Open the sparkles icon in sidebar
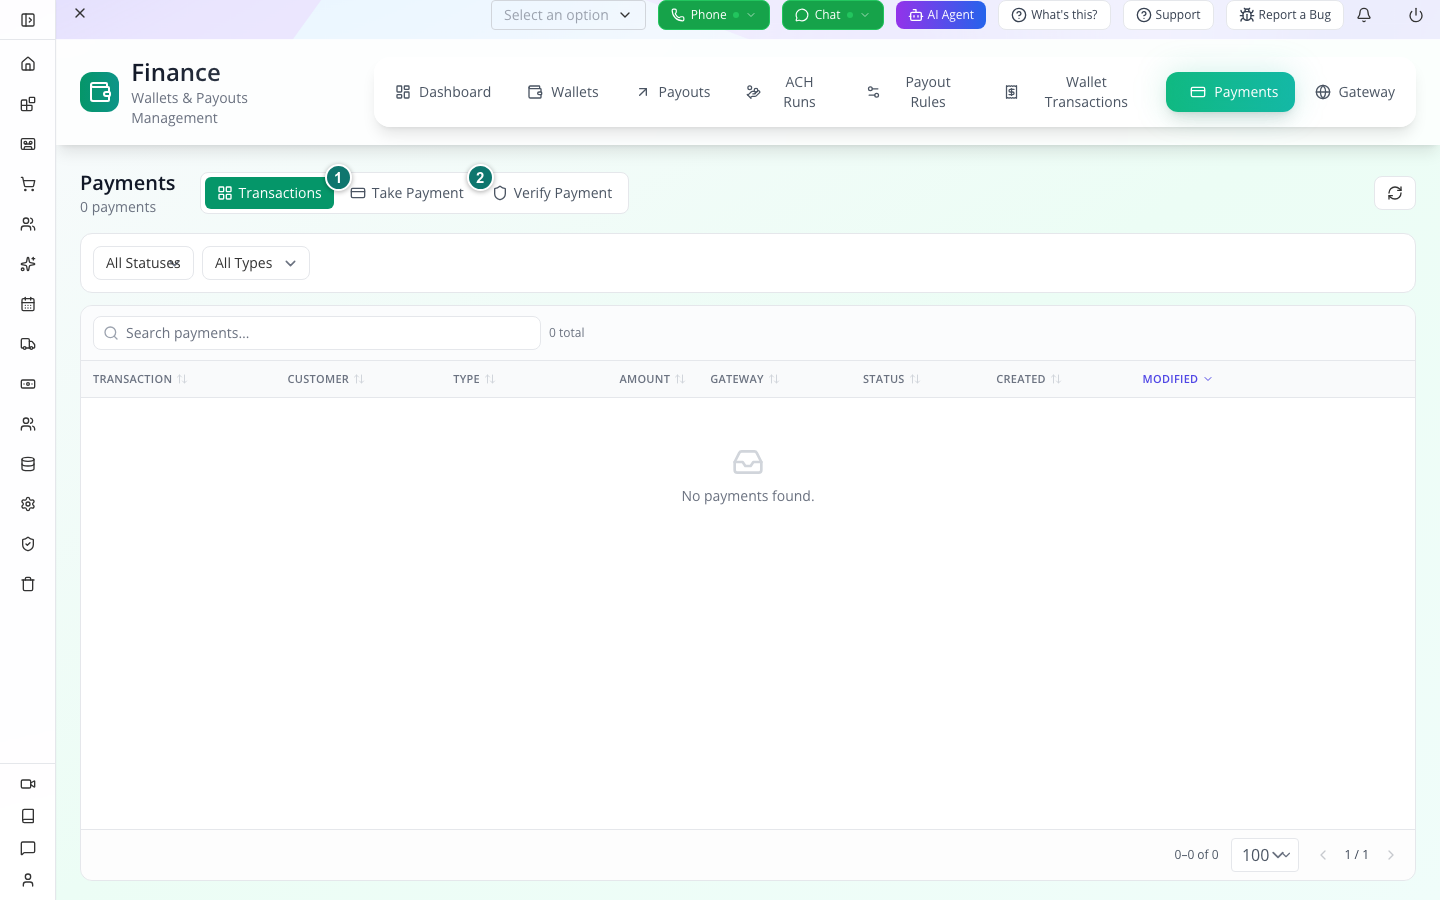Viewport: 1440px width, 900px height. click(x=28, y=264)
